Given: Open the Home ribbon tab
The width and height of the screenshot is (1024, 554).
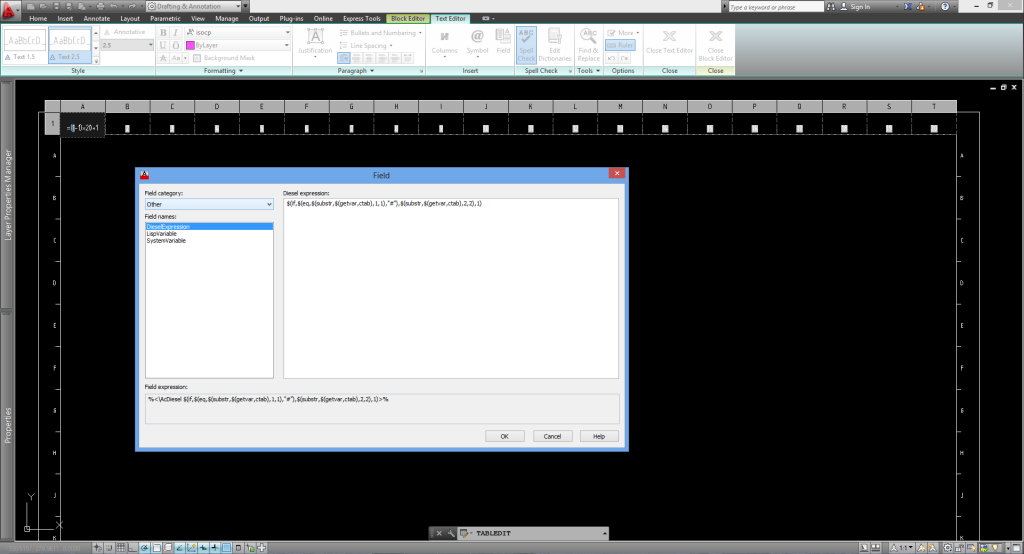Looking at the screenshot, I should point(38,18).
